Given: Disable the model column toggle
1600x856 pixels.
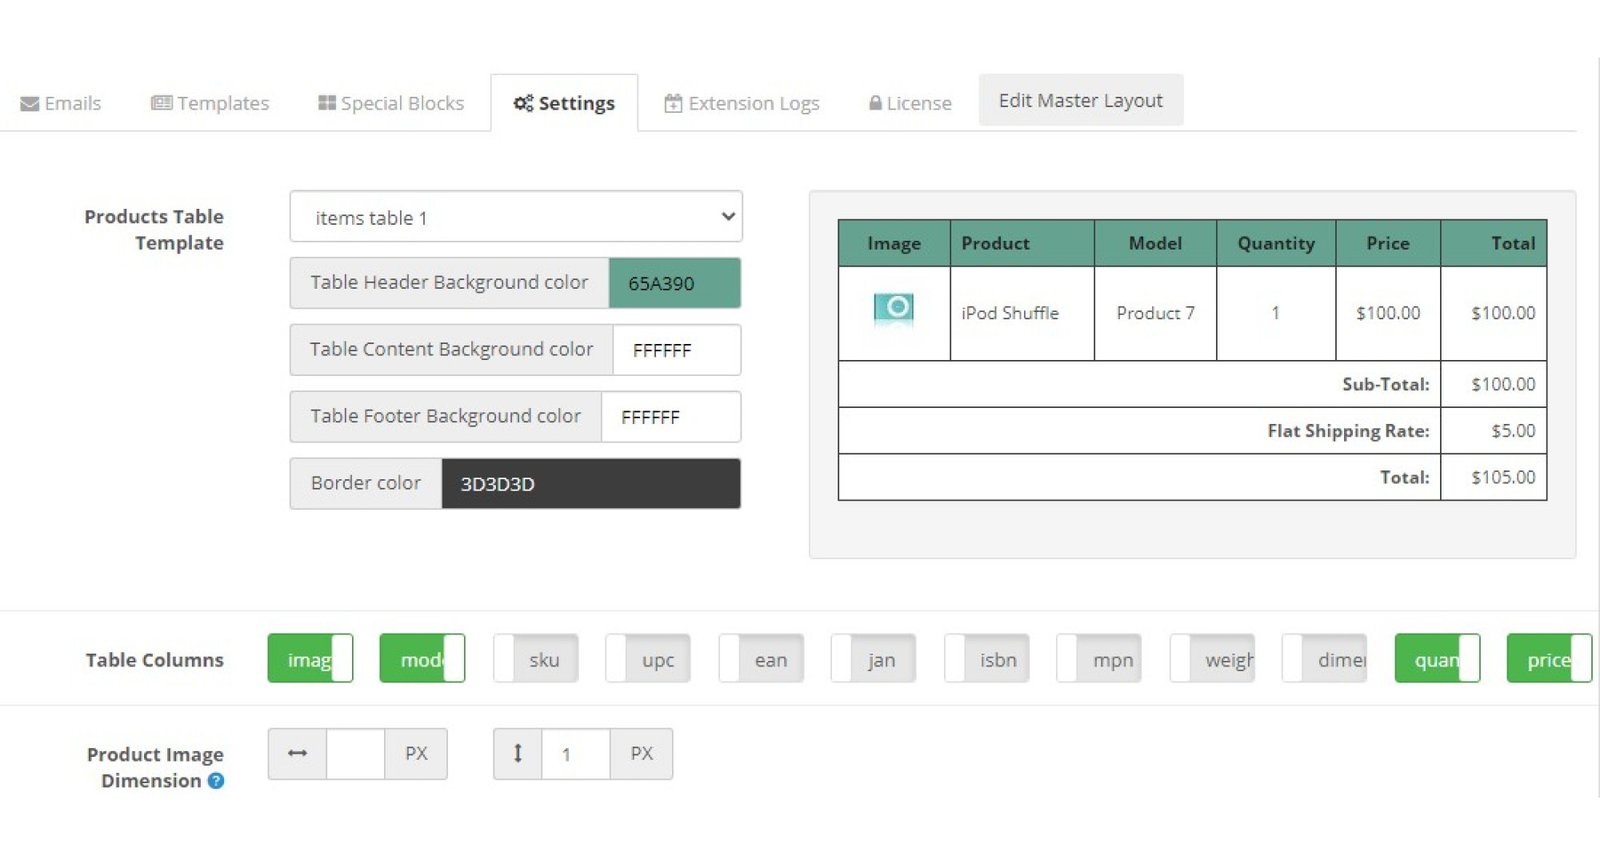Looking at the screenshot, I should coord(422,659).
